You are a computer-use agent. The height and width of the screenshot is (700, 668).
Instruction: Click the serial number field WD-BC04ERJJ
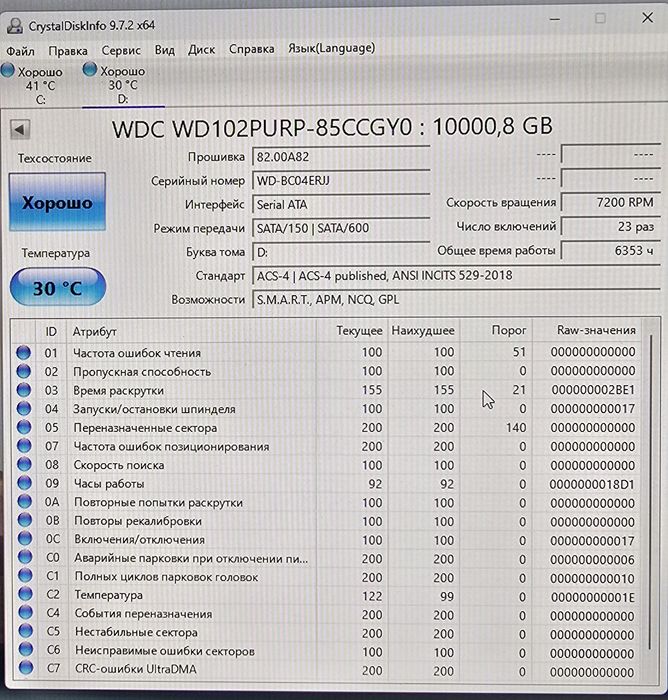pos(341,180)
